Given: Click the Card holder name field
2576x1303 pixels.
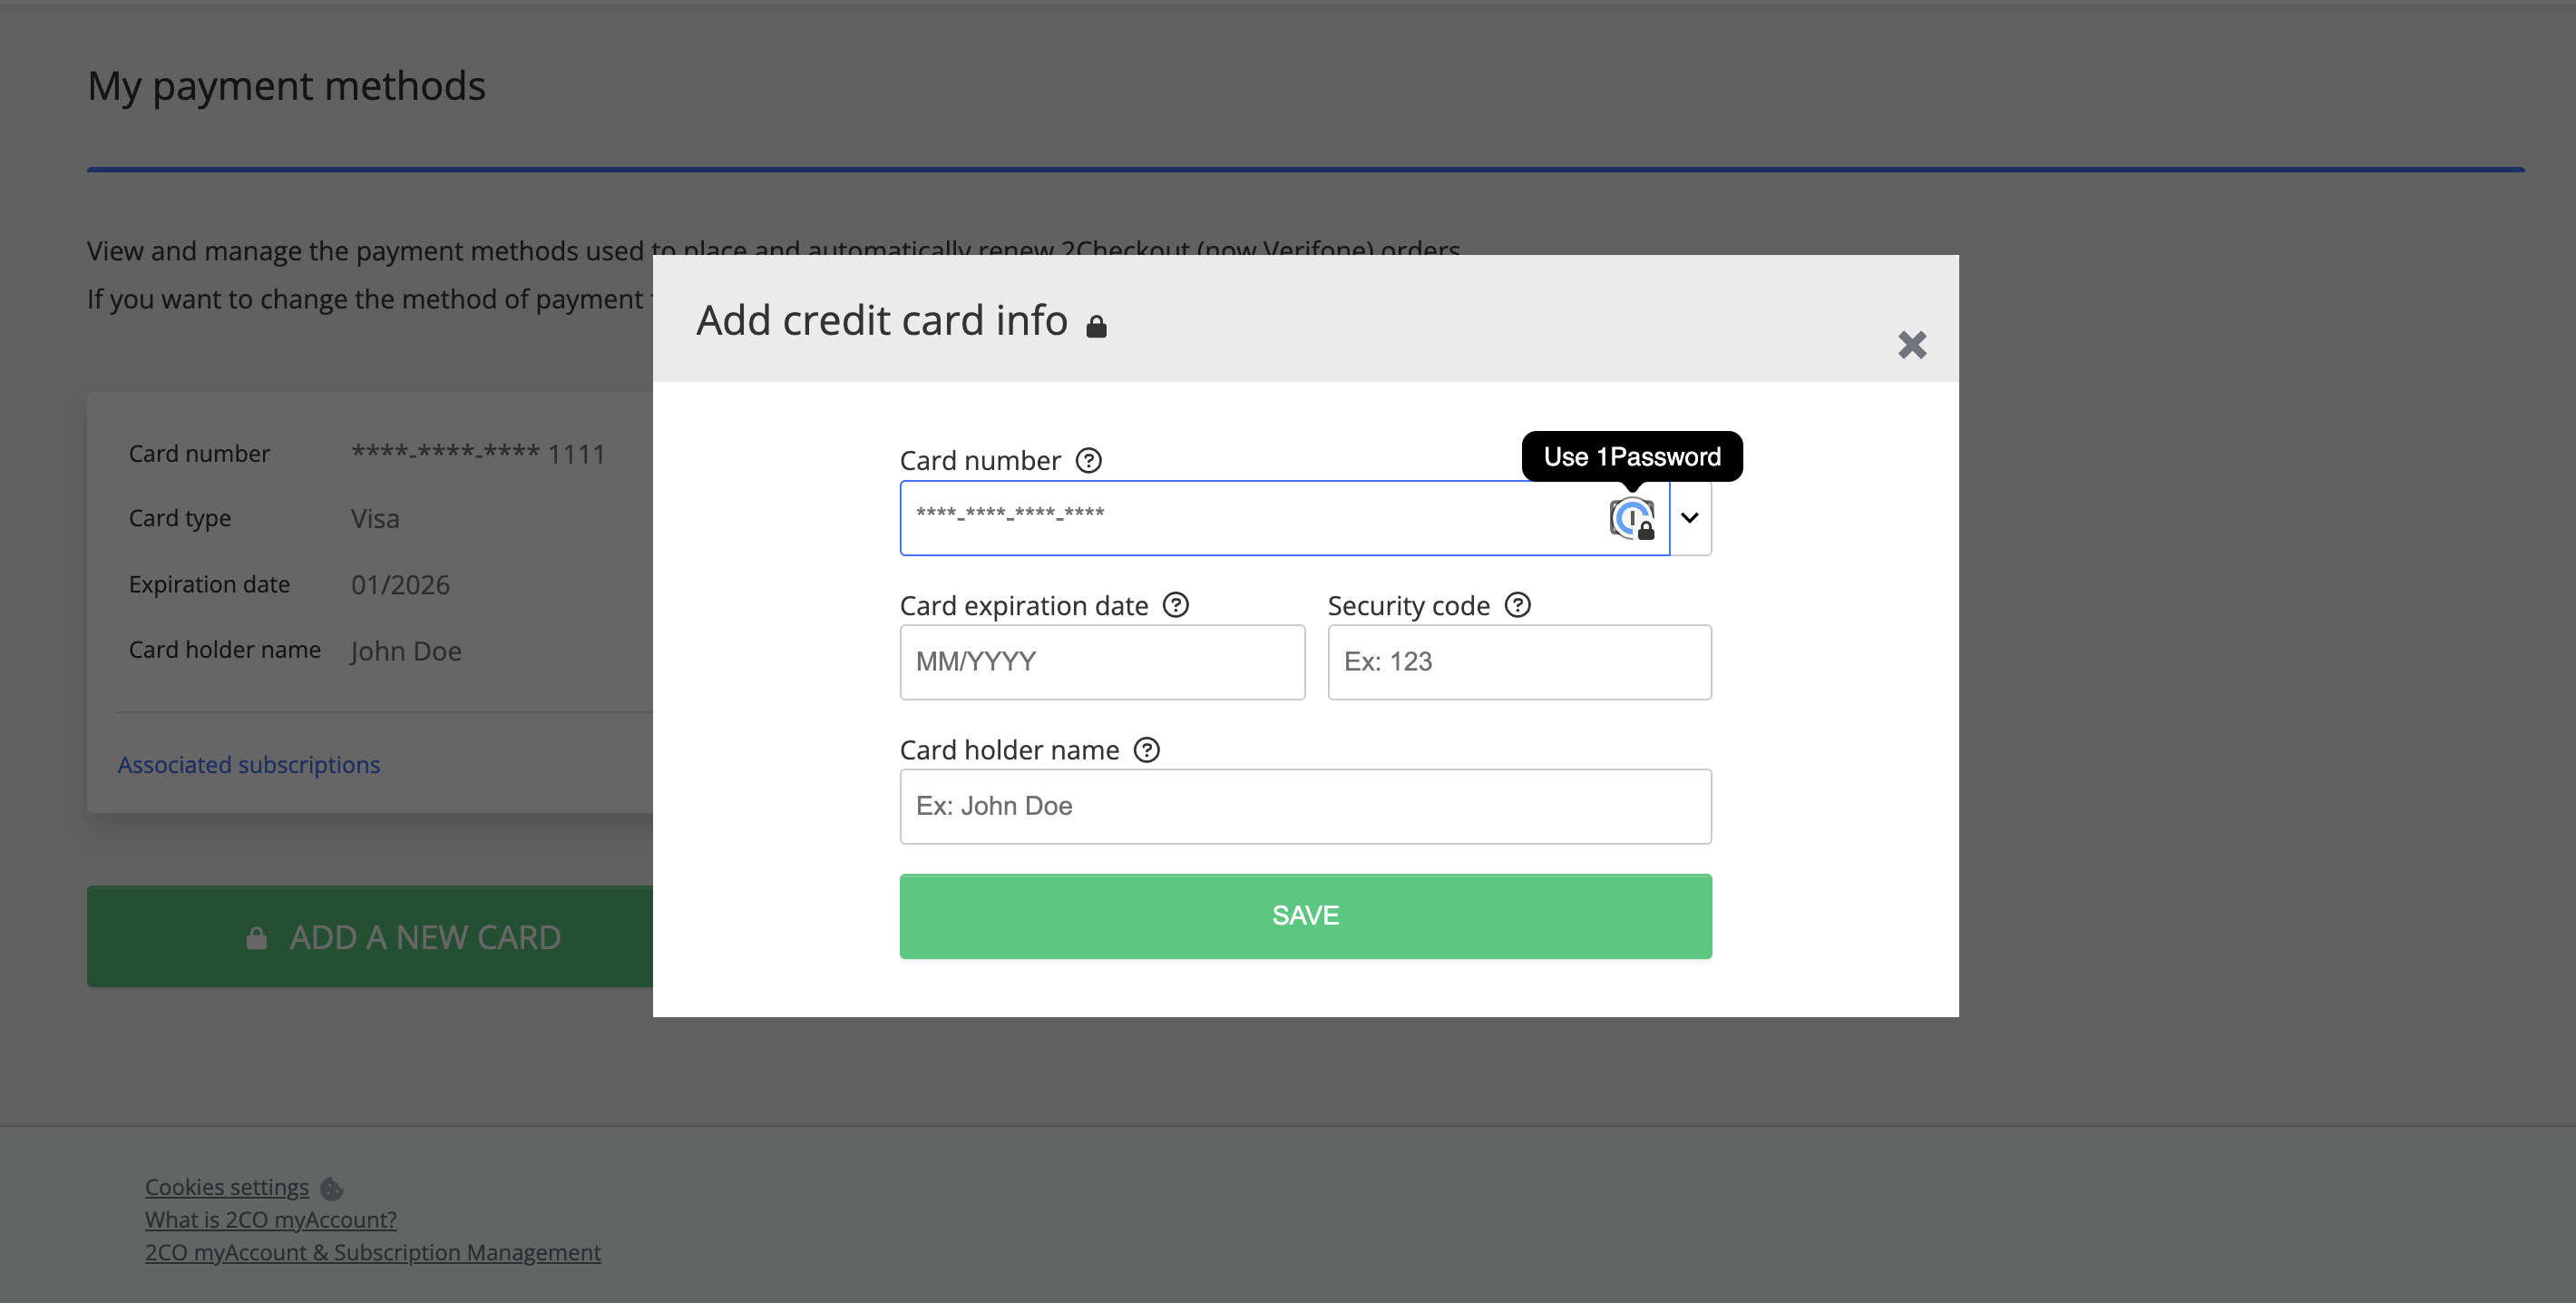Looking at the screenshot, I should pyautogui.click(x=1305, y=806).
